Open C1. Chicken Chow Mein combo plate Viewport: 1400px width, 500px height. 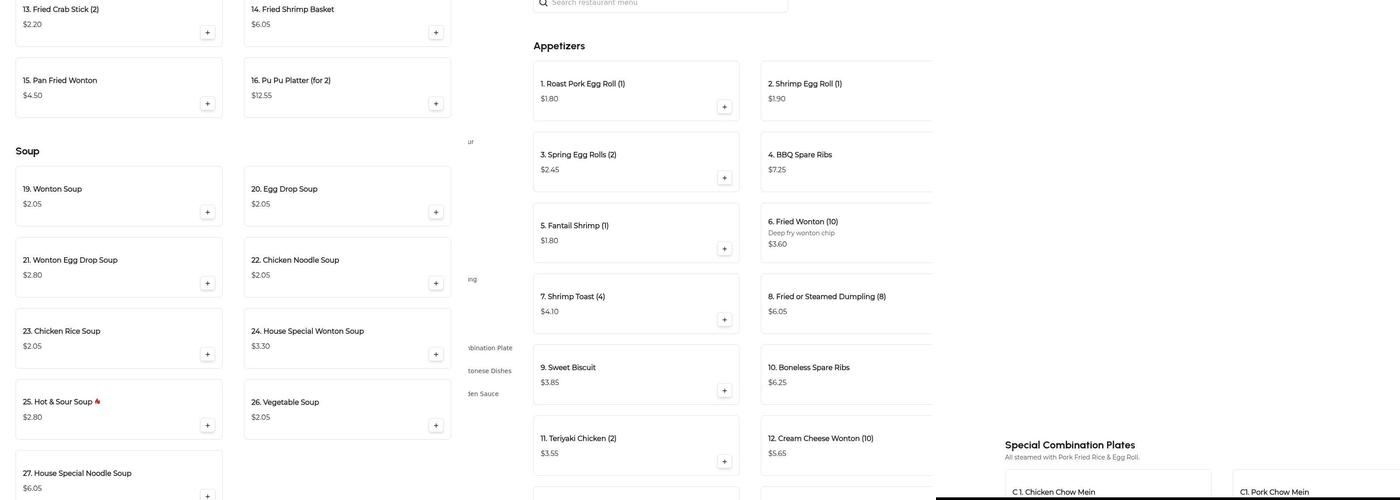pos(1107,489)
